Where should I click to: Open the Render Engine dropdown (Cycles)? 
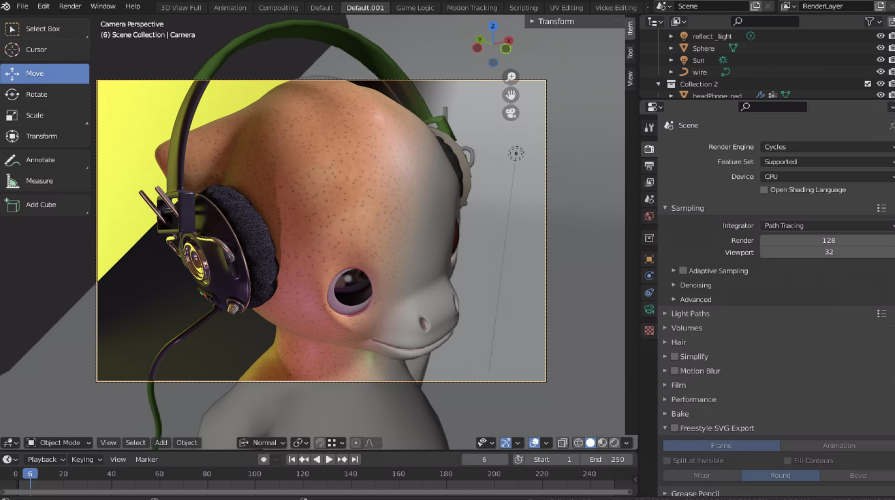pos(828,147)
